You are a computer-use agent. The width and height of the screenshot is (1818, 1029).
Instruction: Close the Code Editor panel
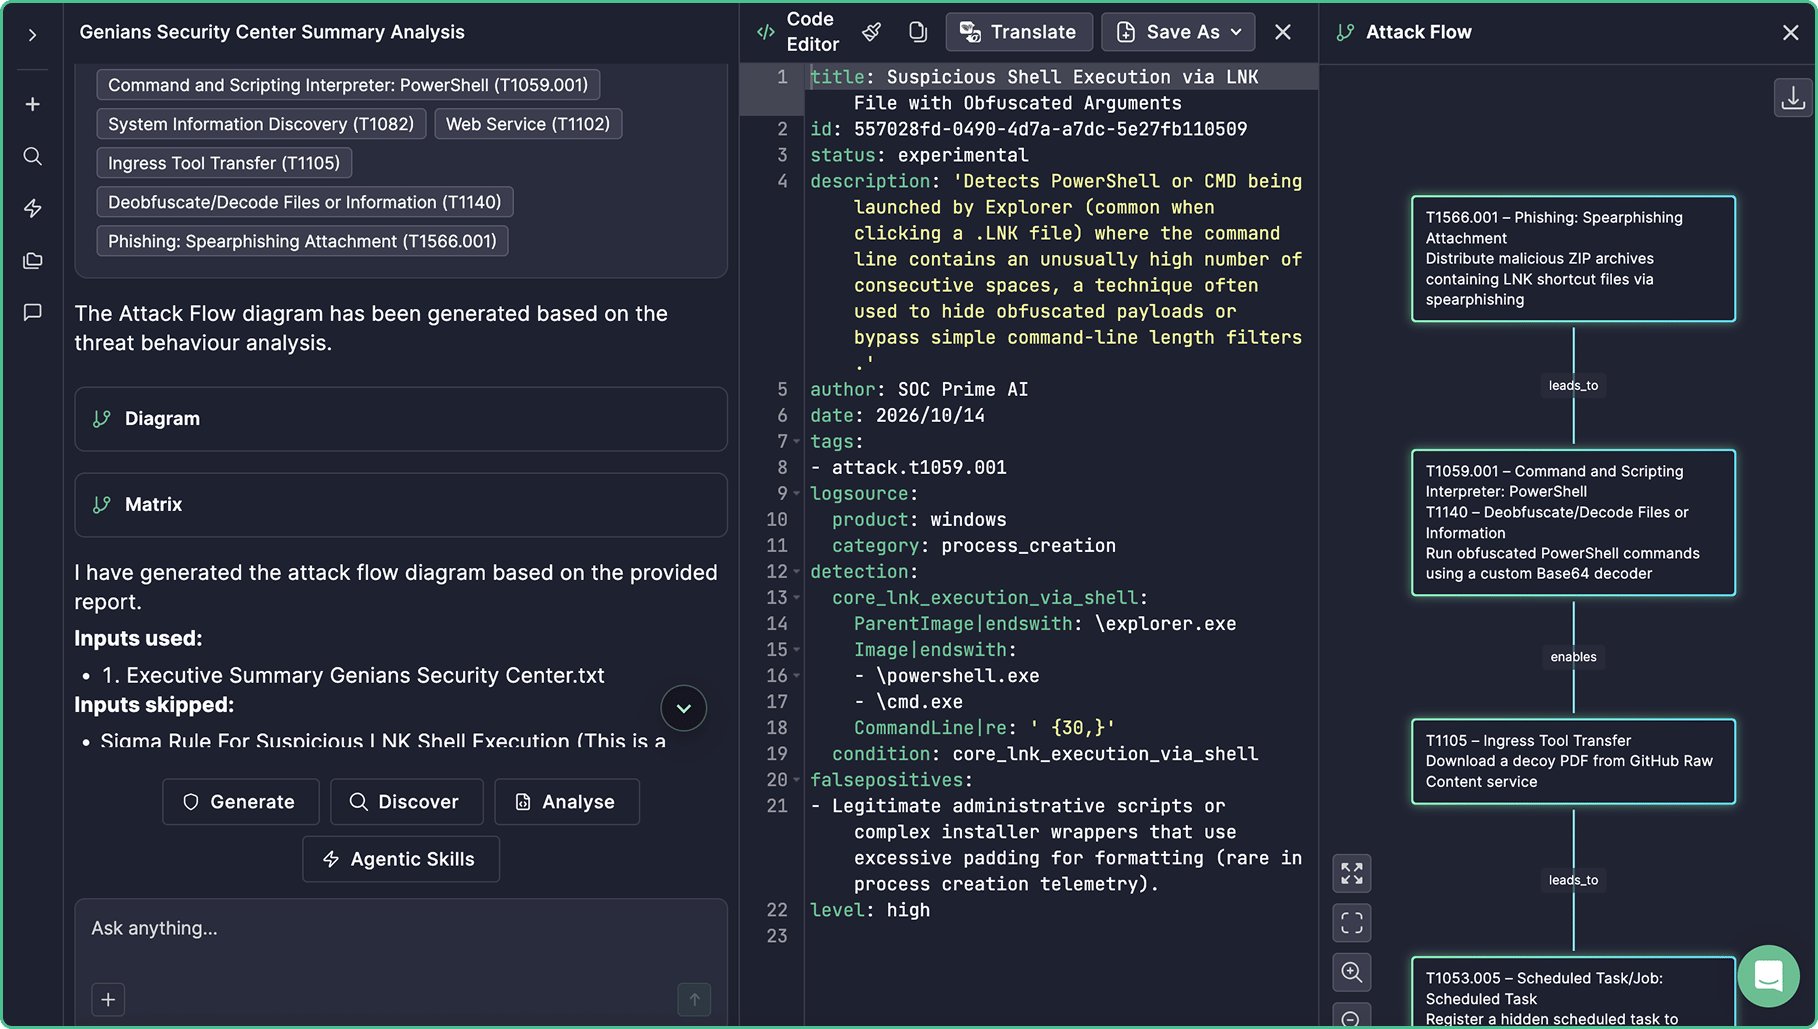(1283, 32)
